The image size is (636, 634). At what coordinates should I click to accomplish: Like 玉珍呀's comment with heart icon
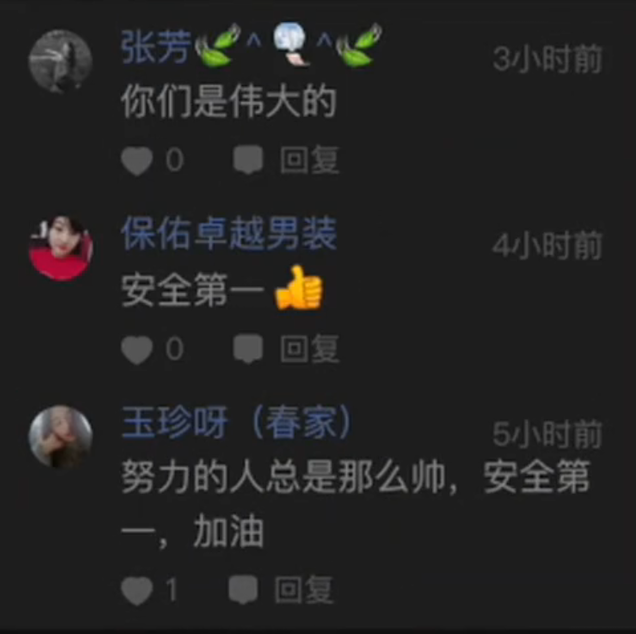point(137,591)
